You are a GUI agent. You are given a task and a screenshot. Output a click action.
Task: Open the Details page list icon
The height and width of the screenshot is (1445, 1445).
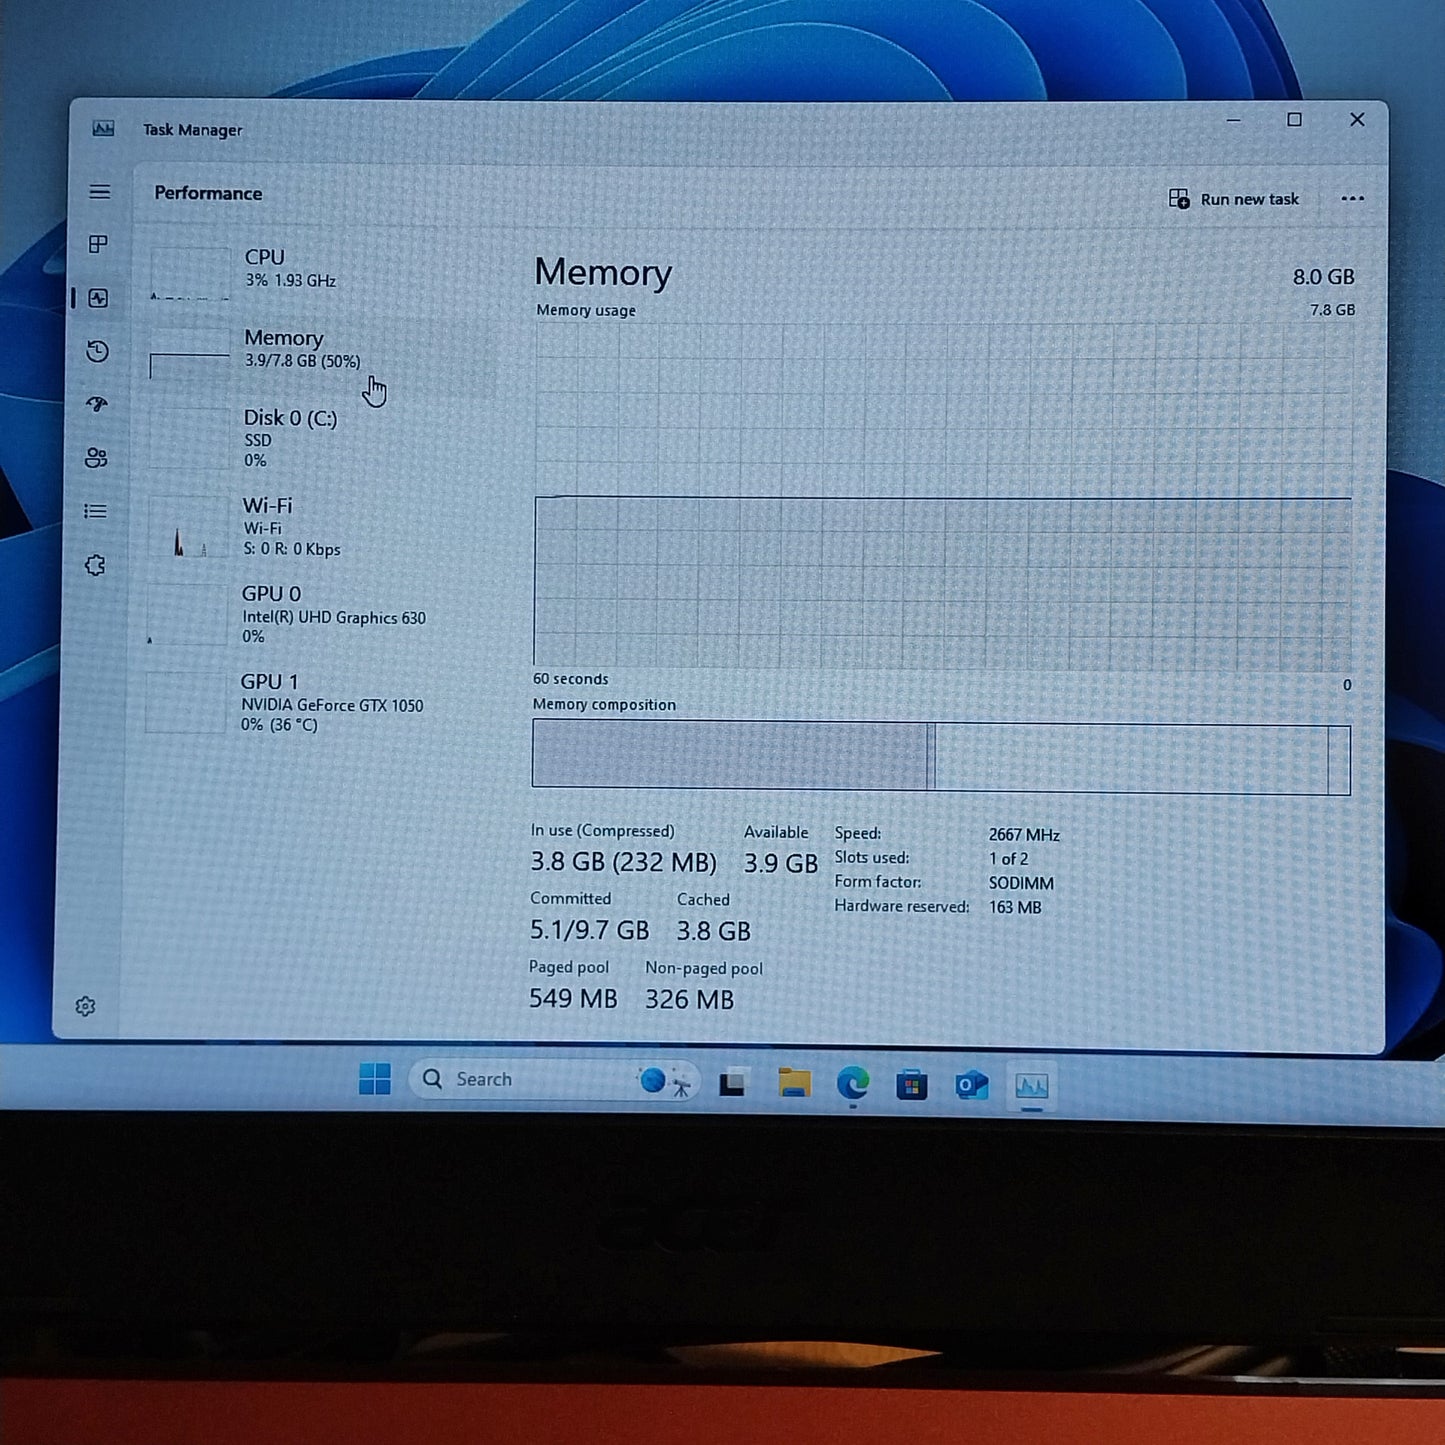click(95, 511)
